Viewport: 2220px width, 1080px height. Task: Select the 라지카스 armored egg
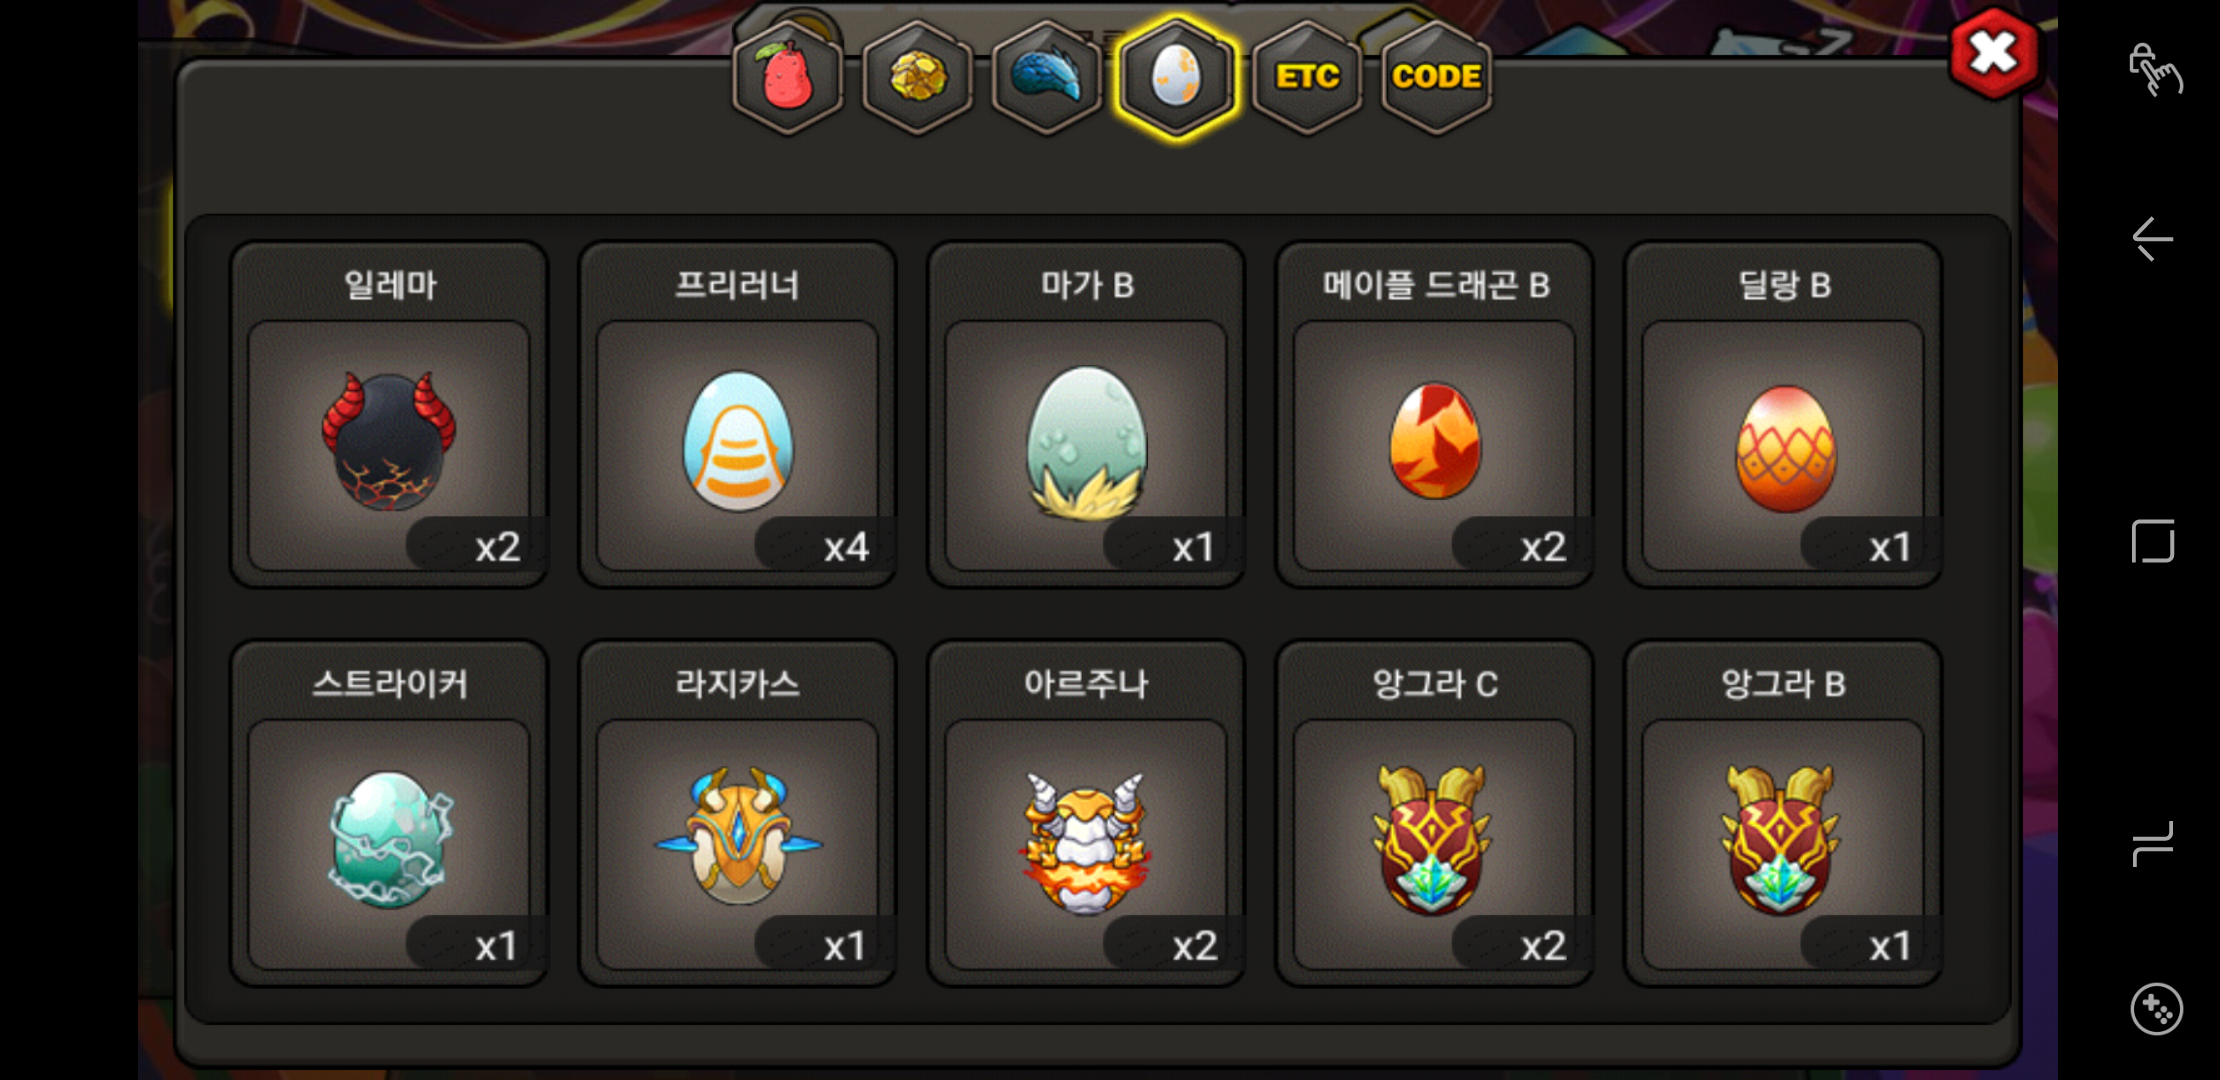(737, 813)
